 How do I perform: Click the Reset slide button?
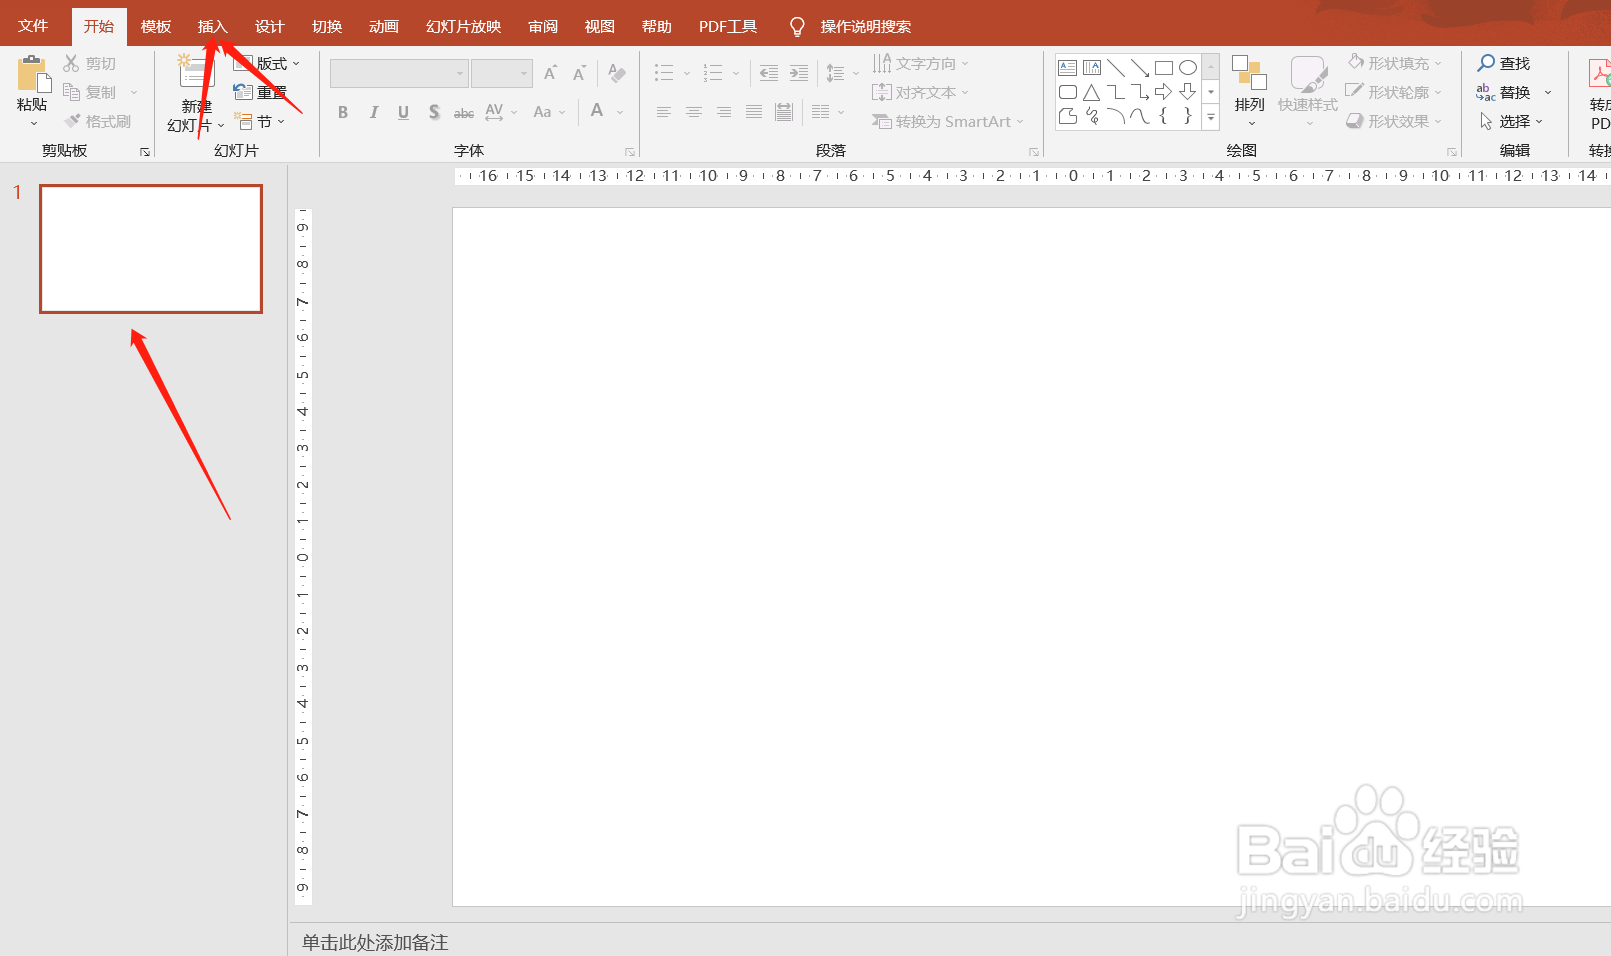point(260,92)
